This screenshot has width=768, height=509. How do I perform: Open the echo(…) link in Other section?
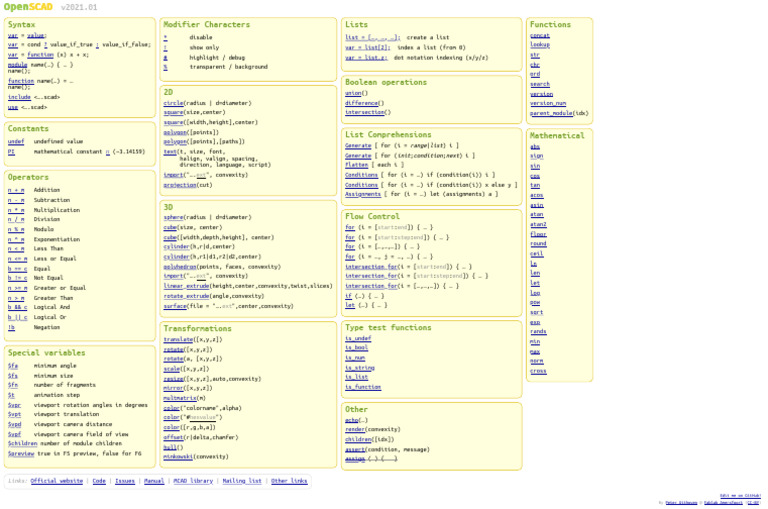[352, 420]
